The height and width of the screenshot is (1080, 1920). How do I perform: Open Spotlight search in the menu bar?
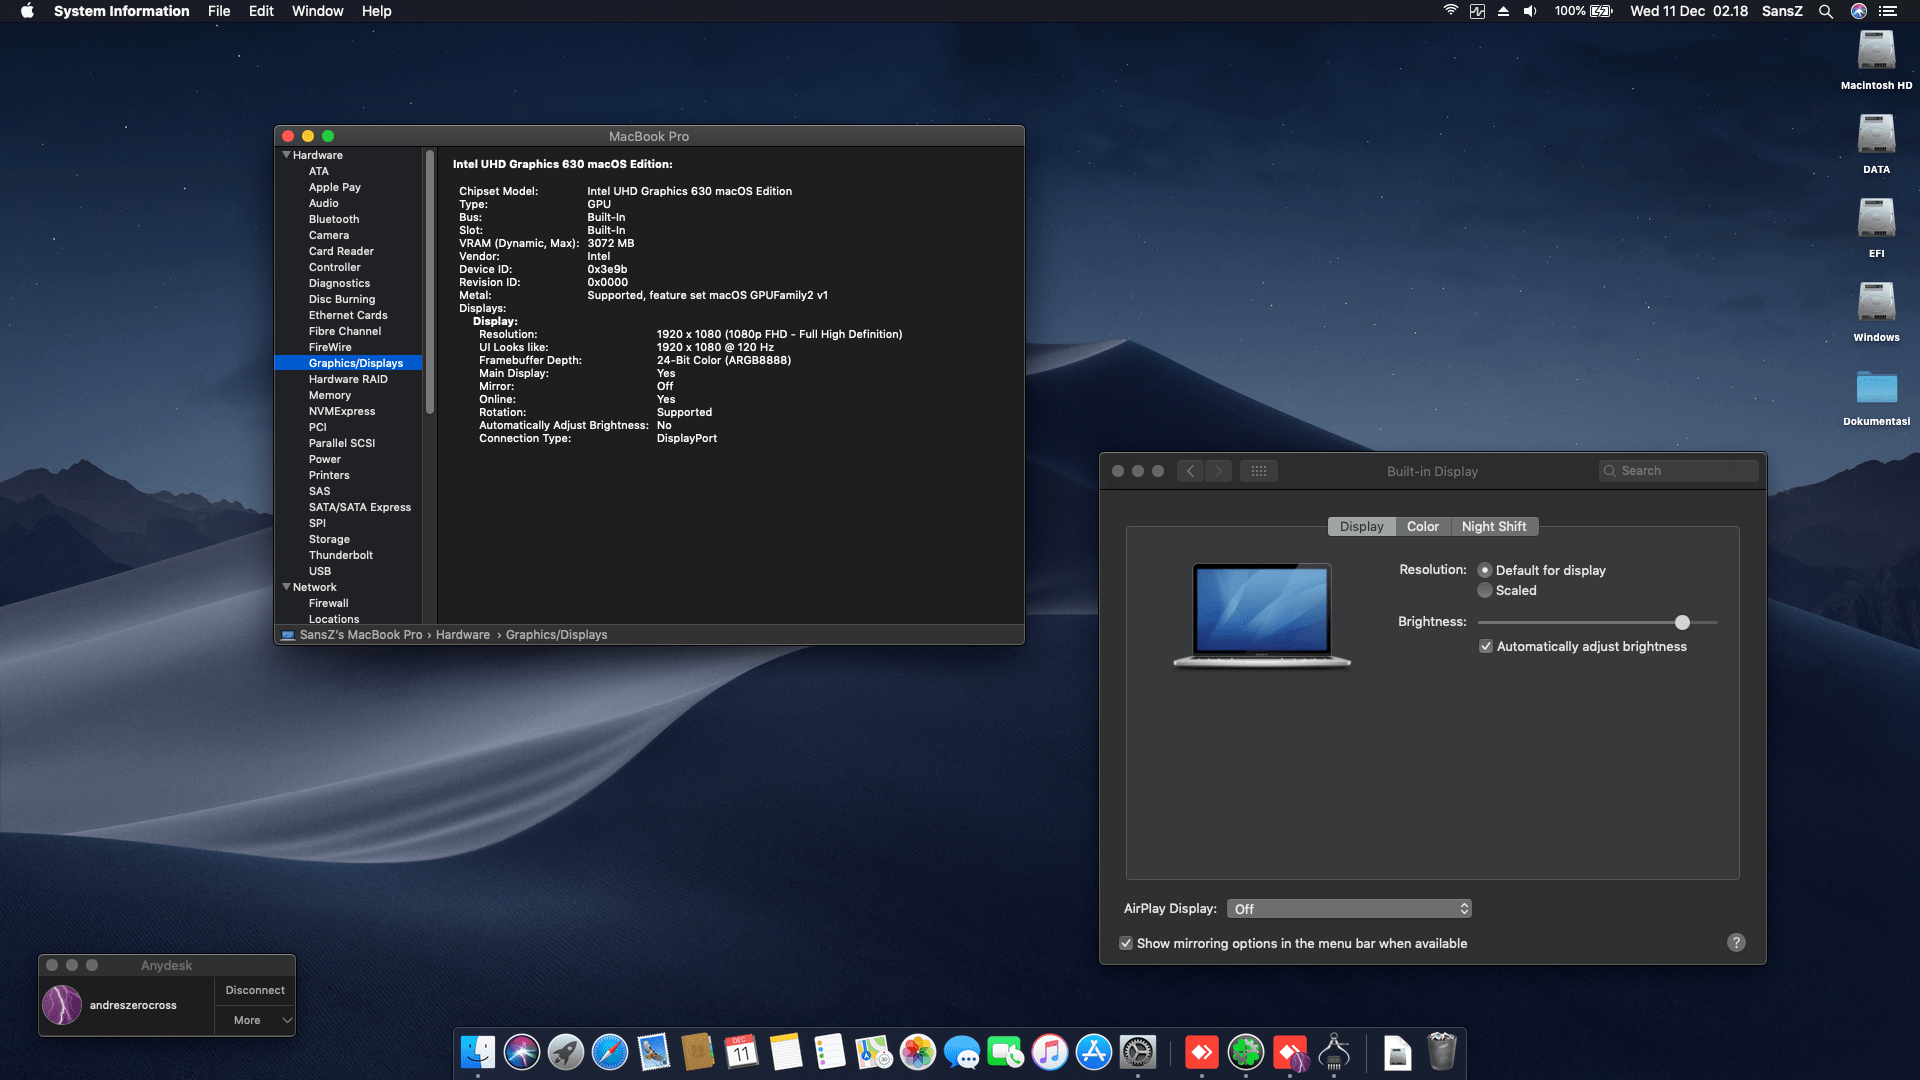pos(1826,11)
